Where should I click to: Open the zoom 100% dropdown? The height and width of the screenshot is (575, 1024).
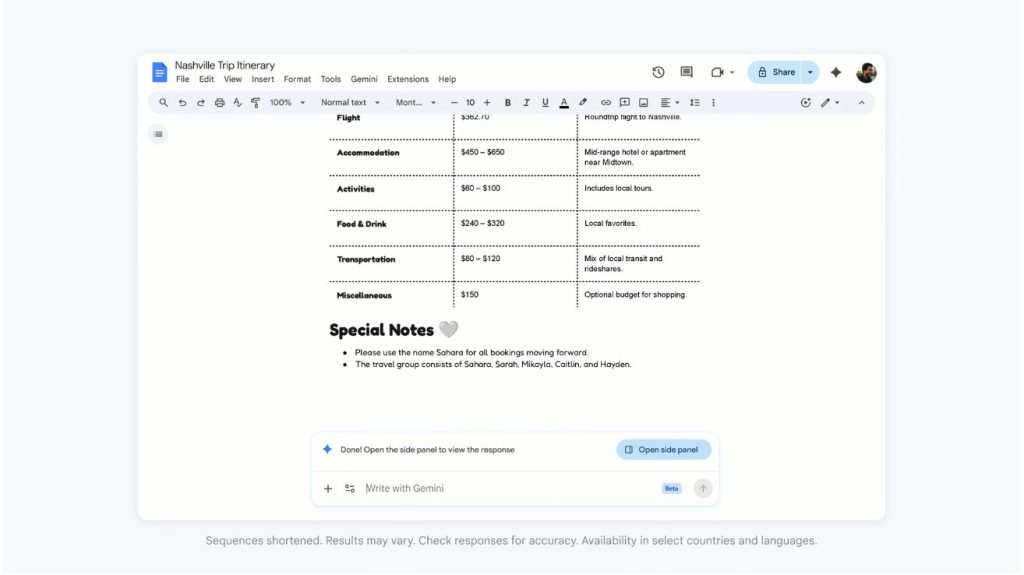(286, 102)
